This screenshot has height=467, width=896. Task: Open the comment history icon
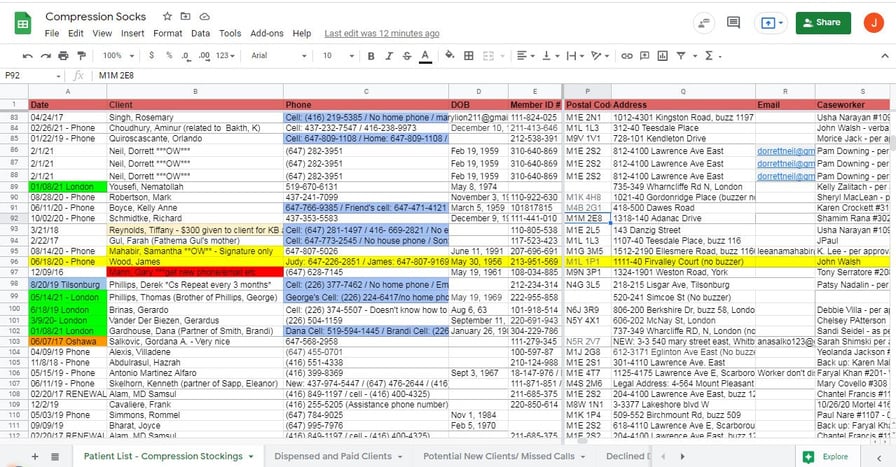pyautogui.click(x=733, y=22)
